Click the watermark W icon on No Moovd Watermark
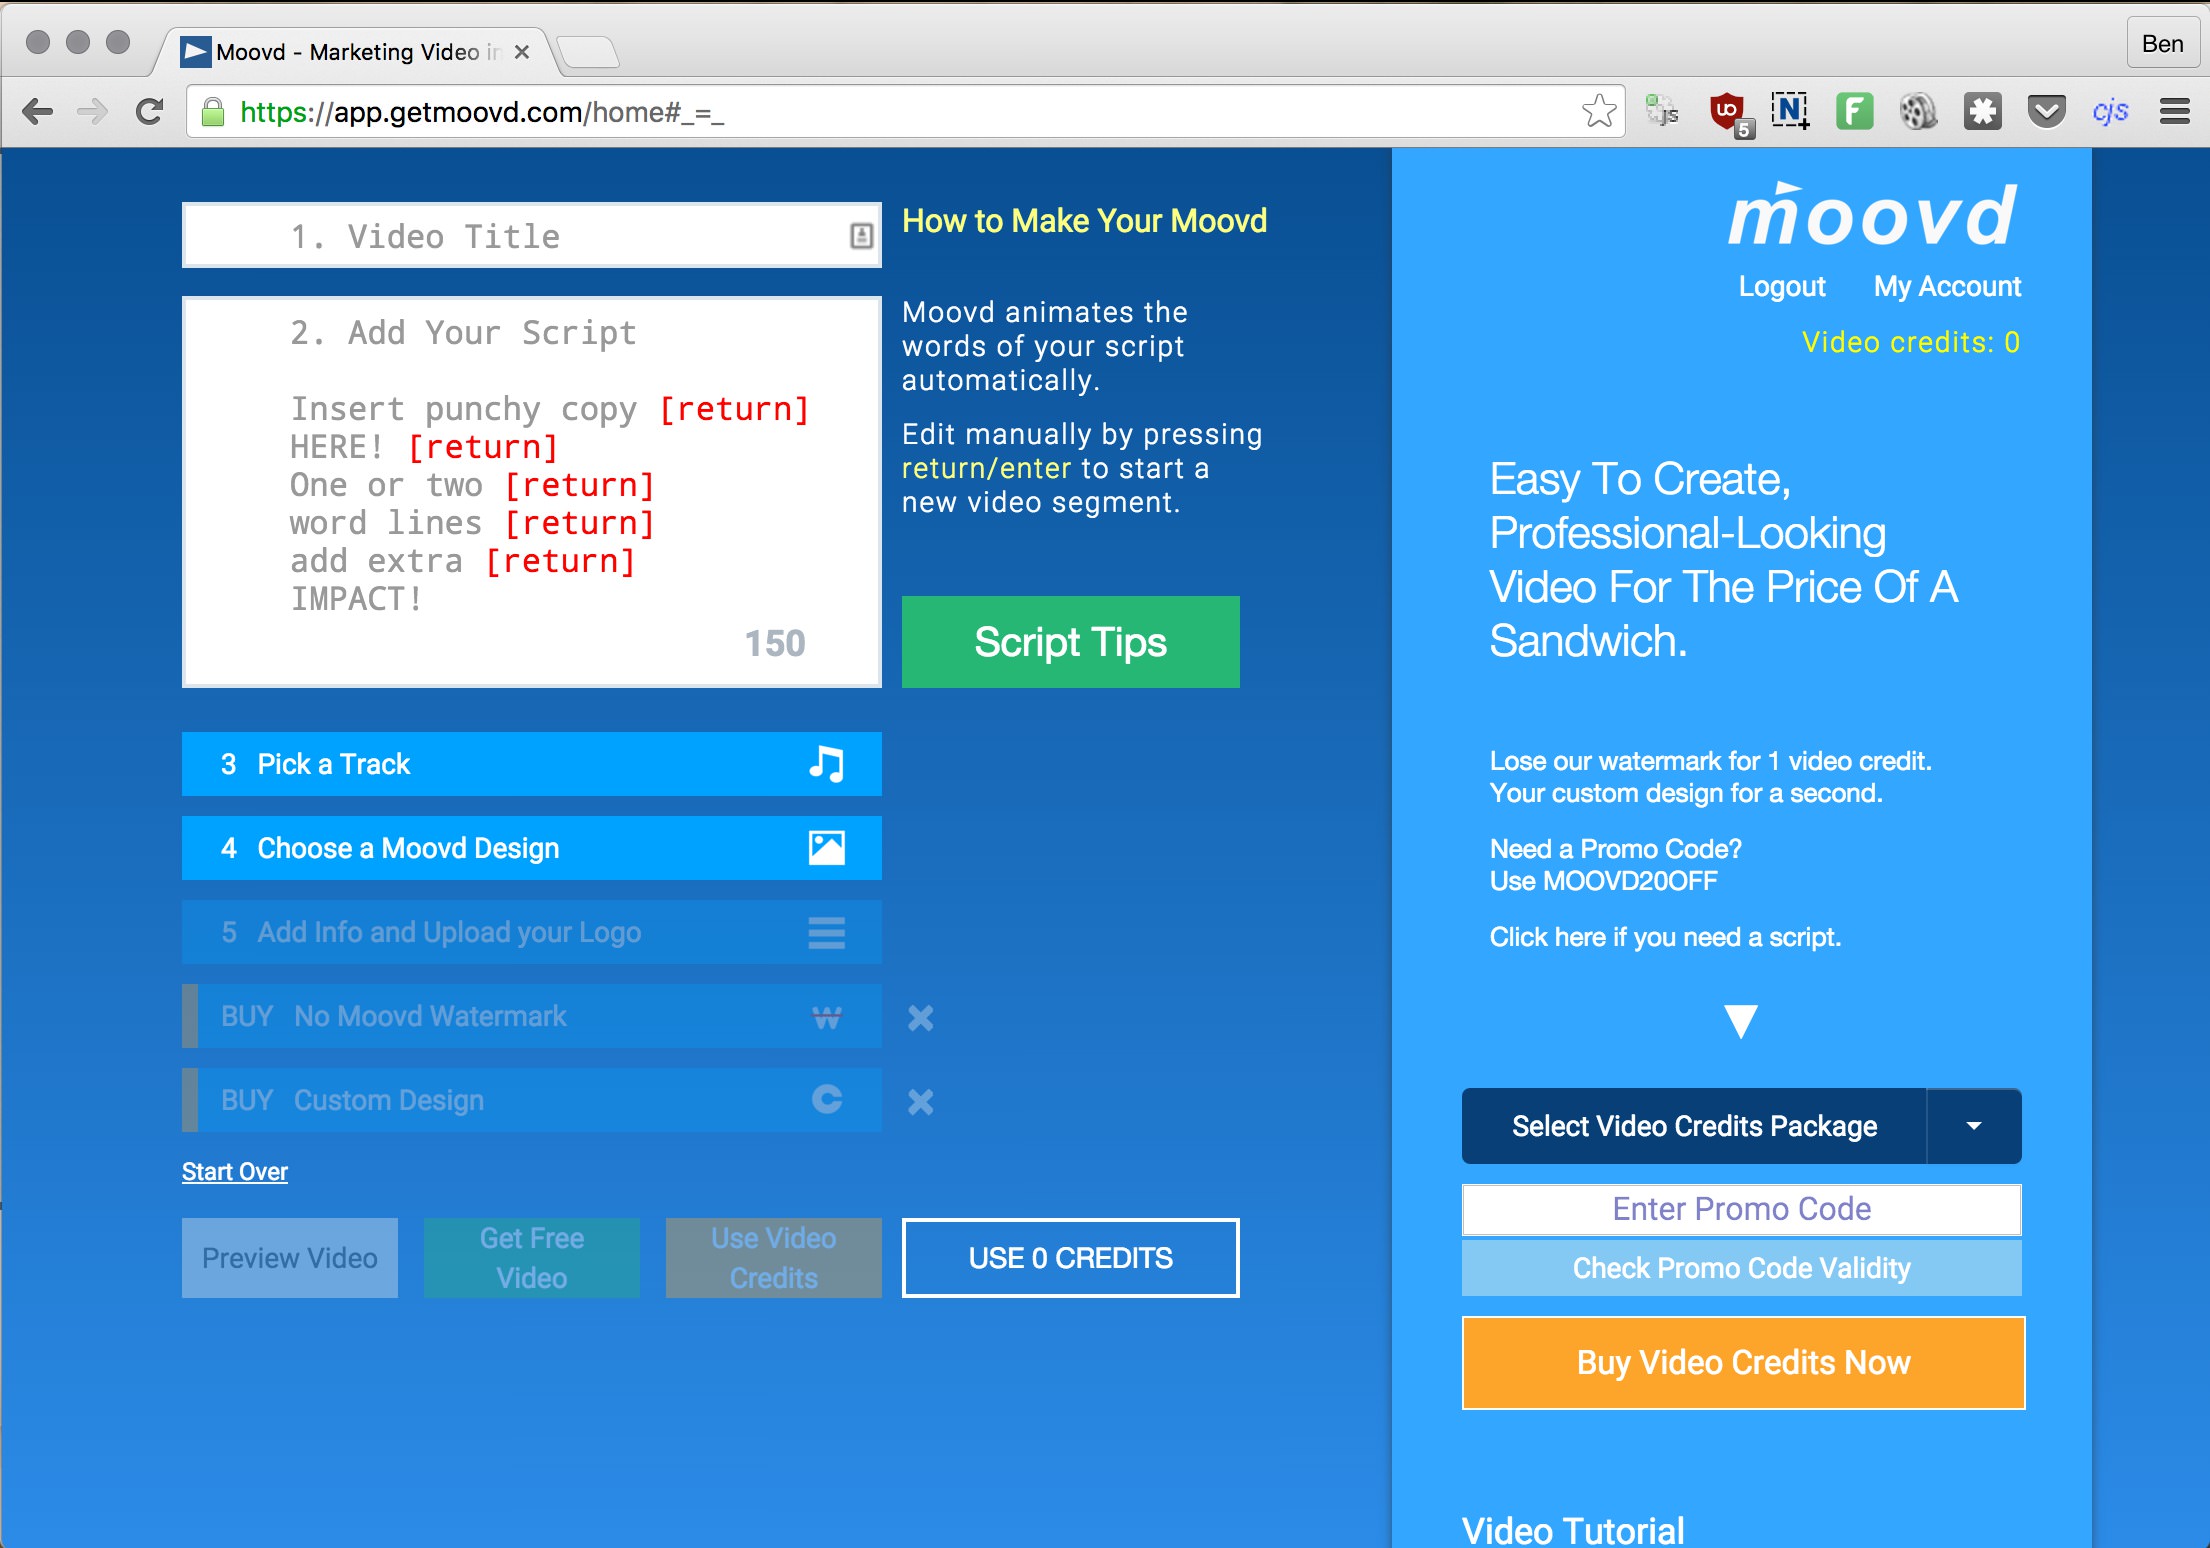 click(x=826, y=1017)
